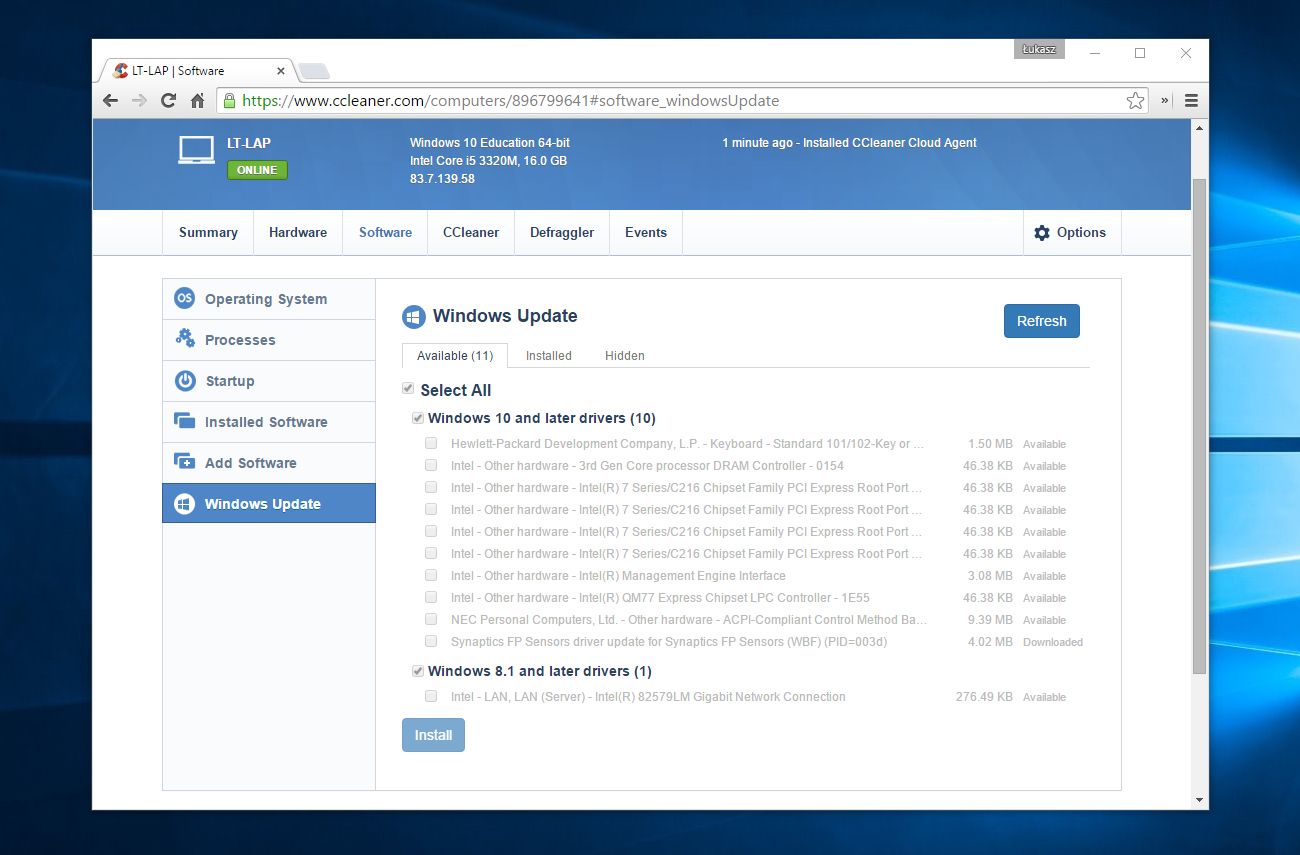Image resolution: width=1300 pixels, height=855 pixels.
Task: Click the scrollbar up arrow
Action: [1200, 128]
